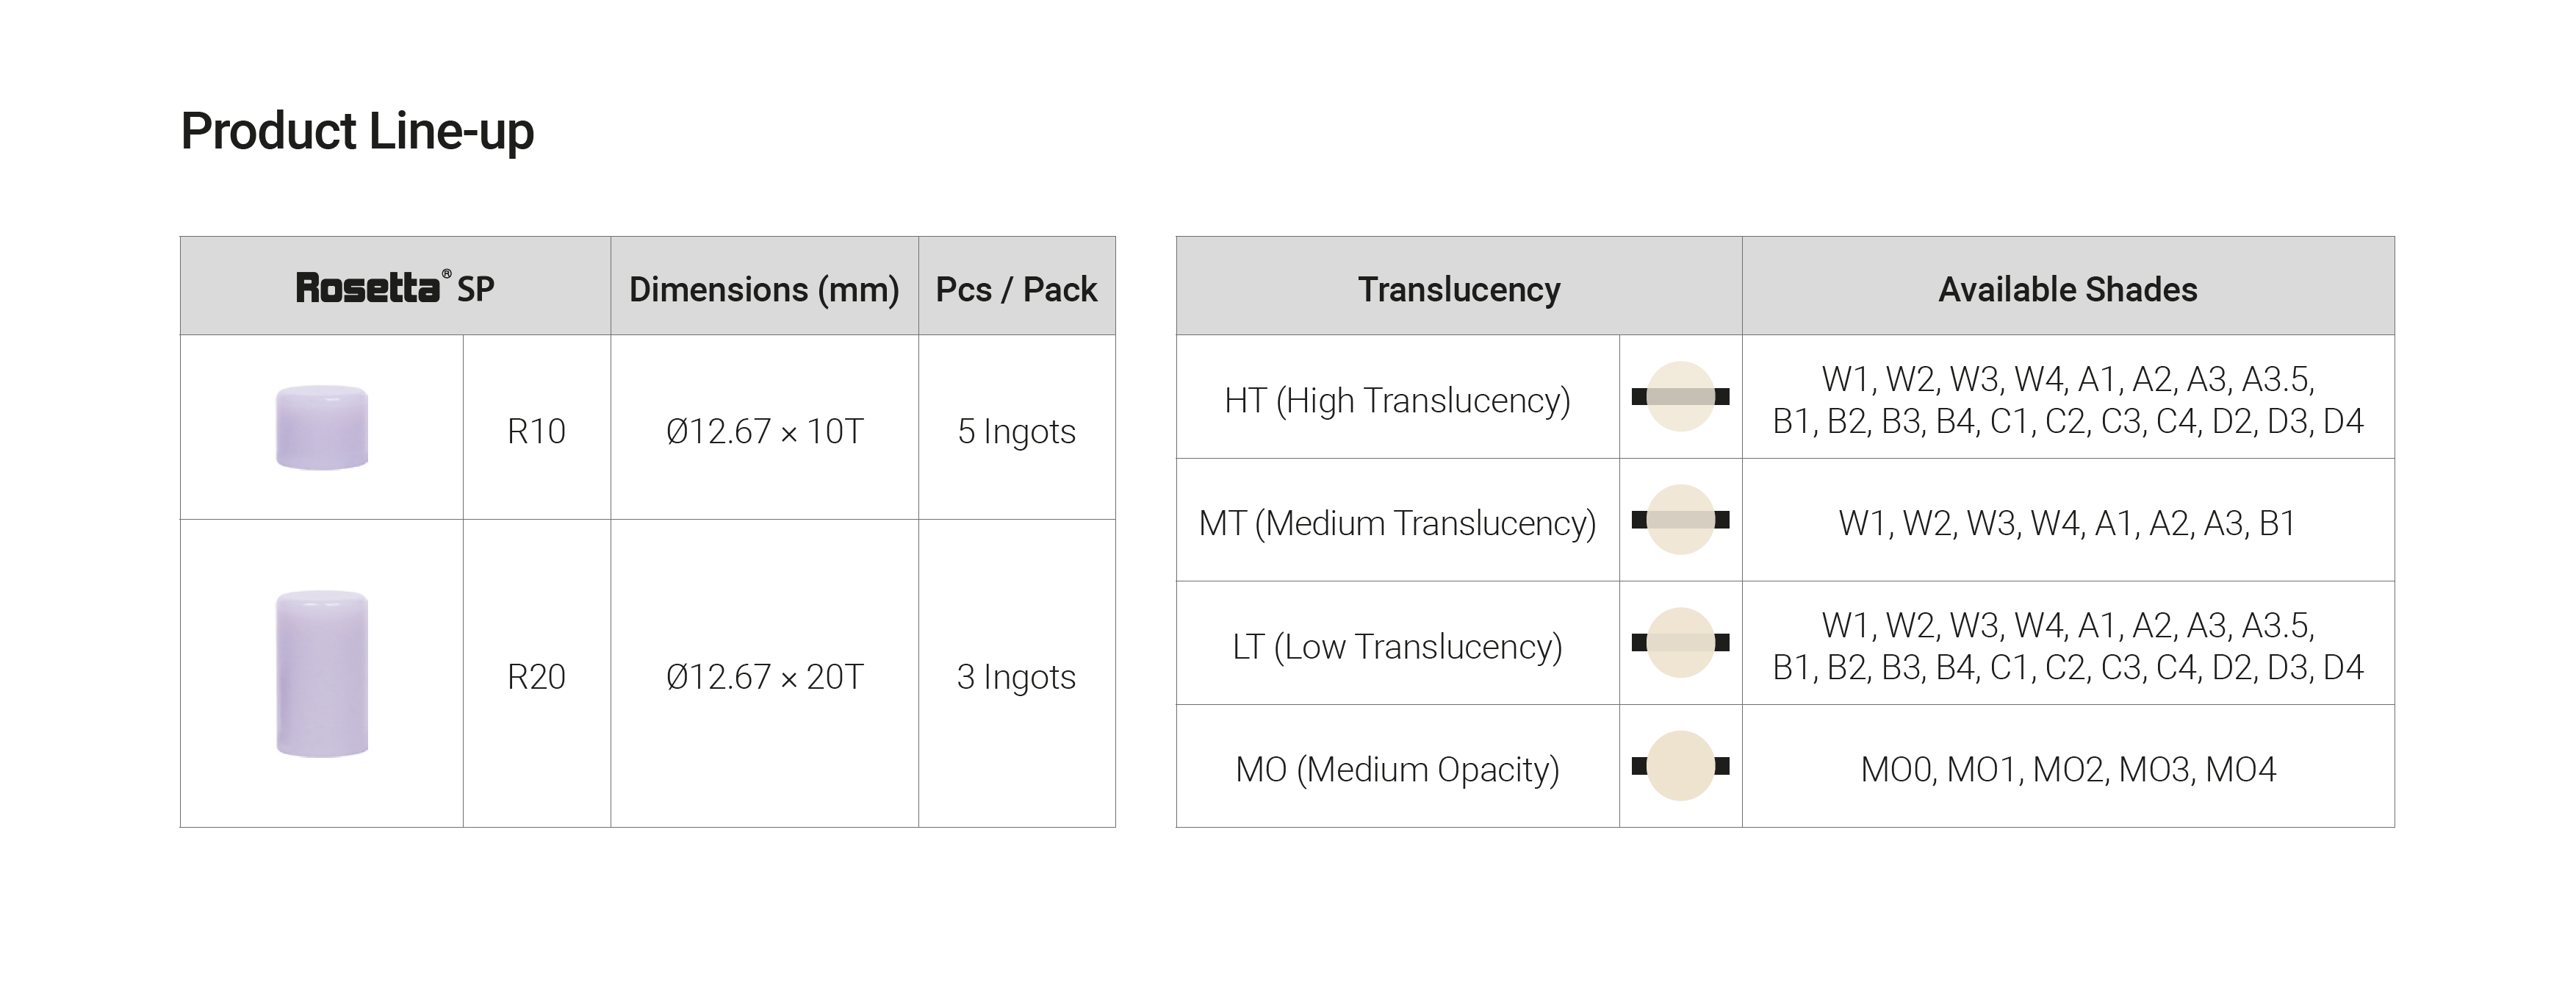Click the MO opacity sample disc
Image resolution: width=2576 pixels, height=985 pixels.
tap(1680, 766)
